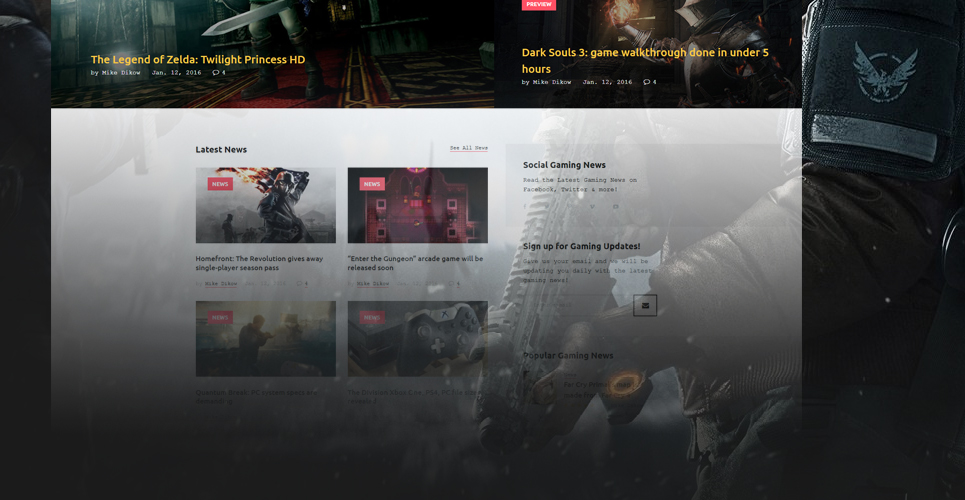Image resolution: width=965 pixels, height=500 pixels.
Task: Open "Enter the Gungeon" arcade game headline
Action: [415, 264]
